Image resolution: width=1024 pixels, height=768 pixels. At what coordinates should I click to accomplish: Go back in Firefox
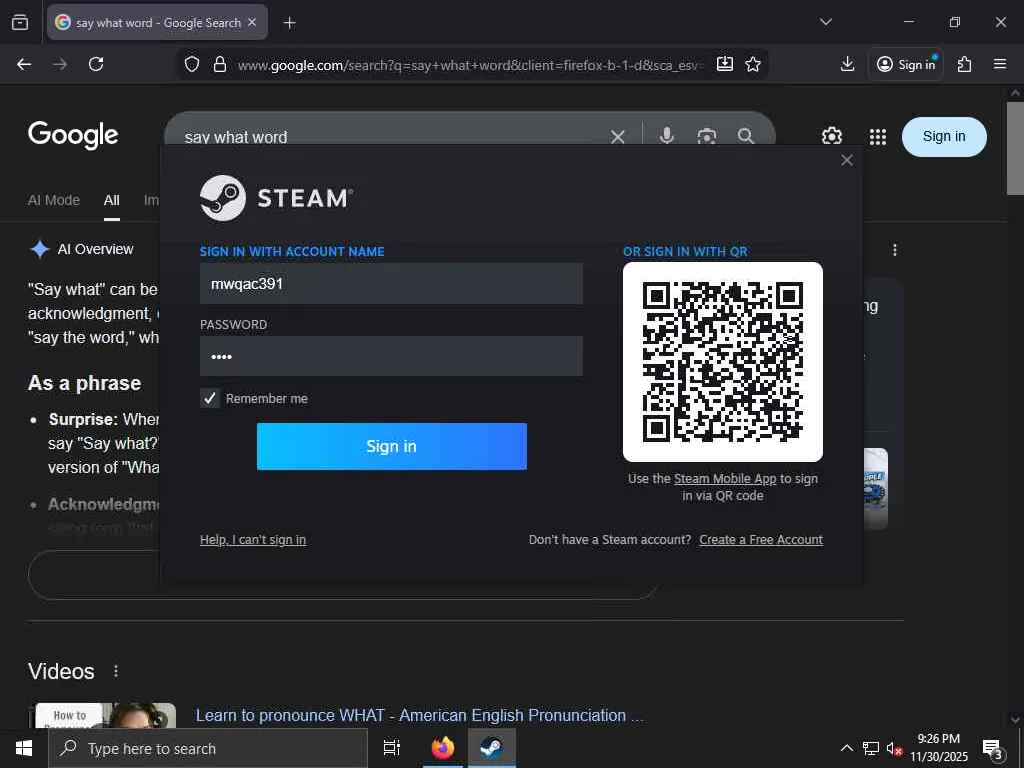tap(24, 64)
